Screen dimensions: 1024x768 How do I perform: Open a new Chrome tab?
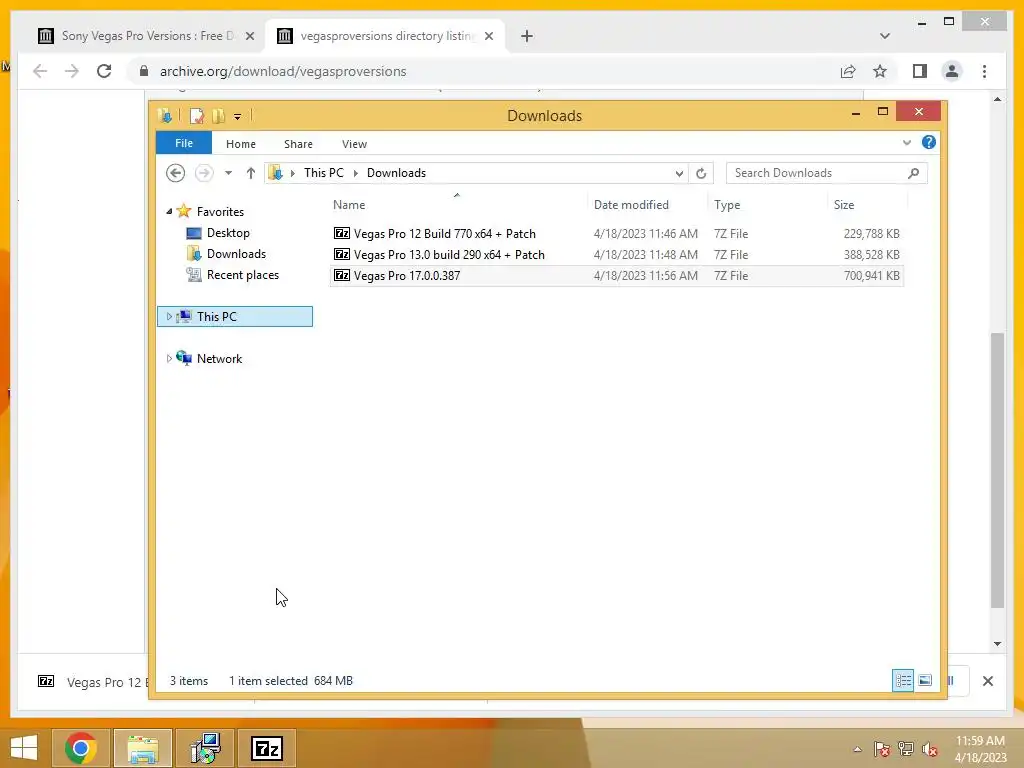click(x=527, y=36)
